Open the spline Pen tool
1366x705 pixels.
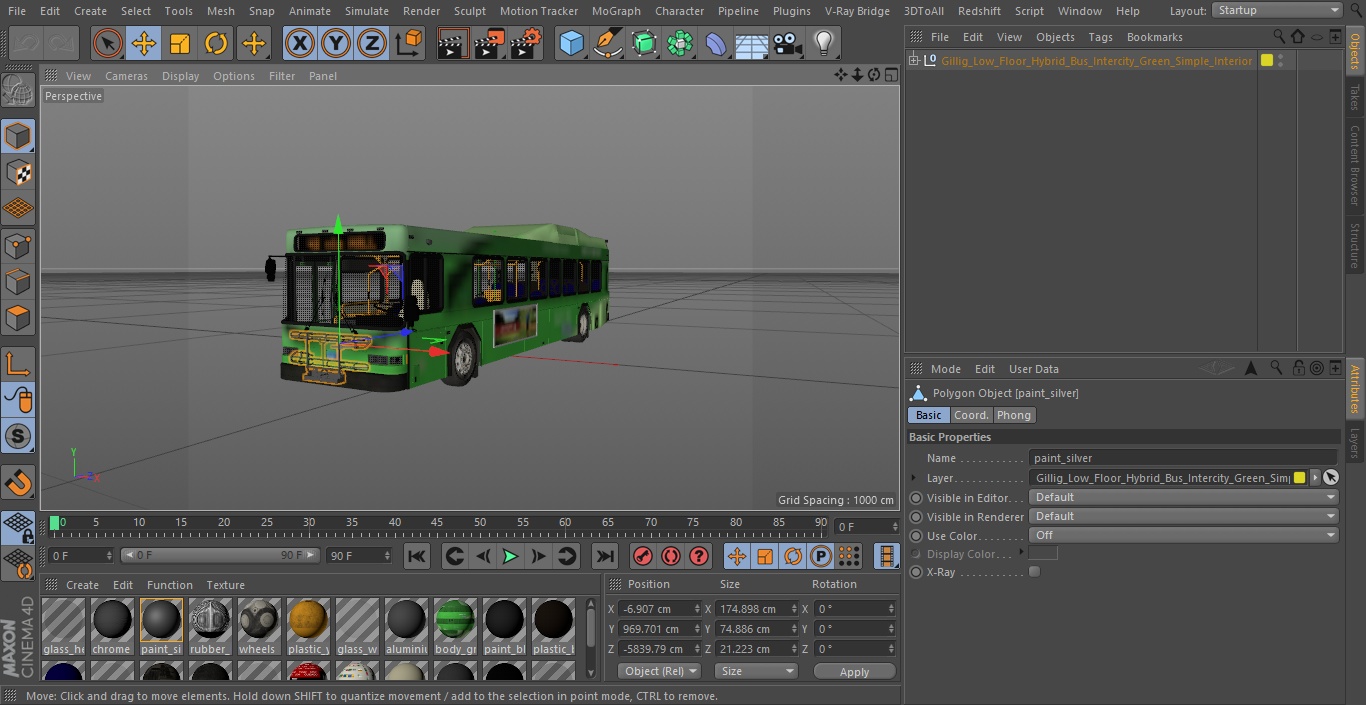(607, 43)
